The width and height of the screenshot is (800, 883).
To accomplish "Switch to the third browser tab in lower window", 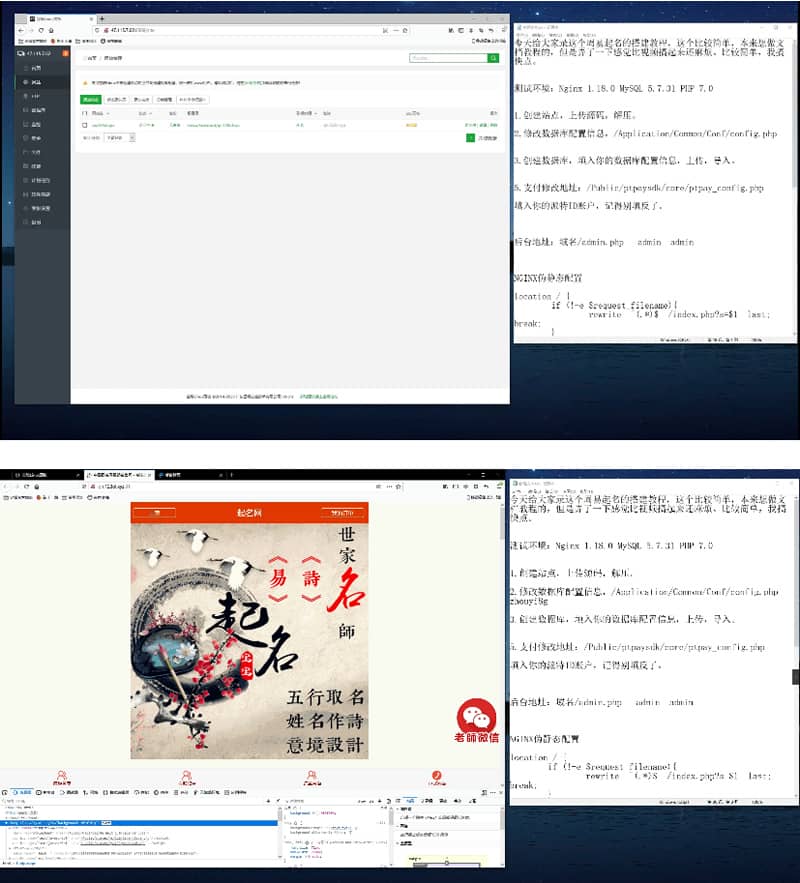I will 190,475.
